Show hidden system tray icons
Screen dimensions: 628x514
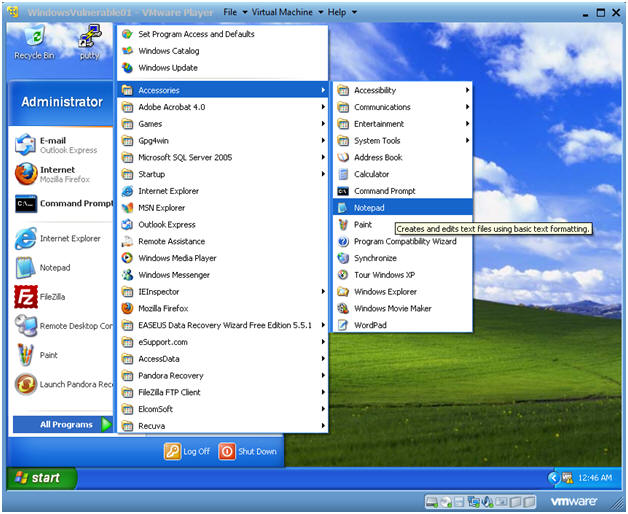pyautogui.click(x=554, y=478)
